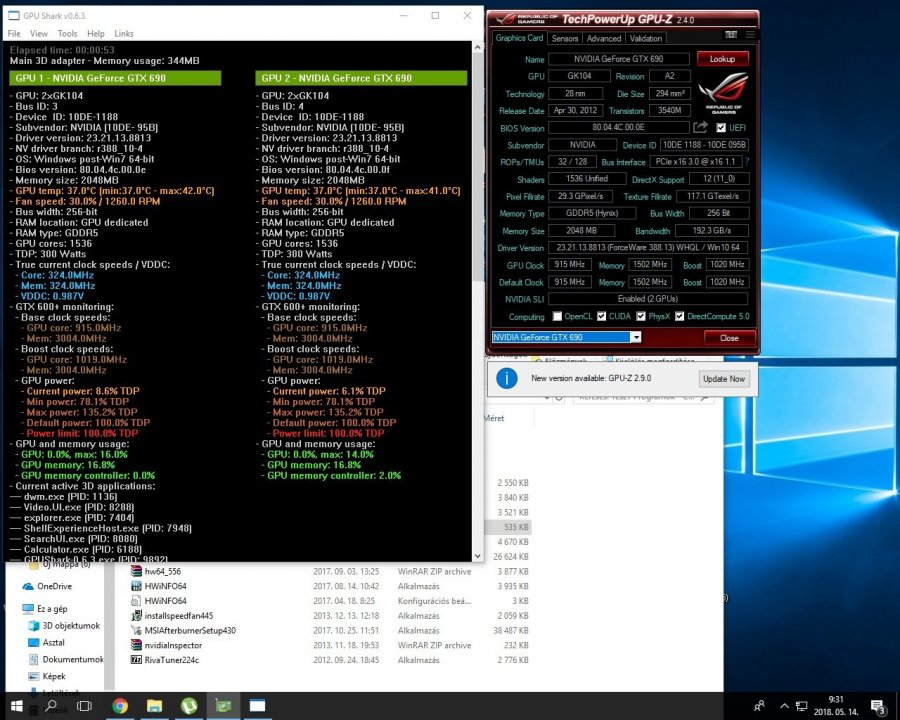Open the Links menu in GPU Shark
The width and height of the screenshot is (900, 720).
tap(124, 34)
